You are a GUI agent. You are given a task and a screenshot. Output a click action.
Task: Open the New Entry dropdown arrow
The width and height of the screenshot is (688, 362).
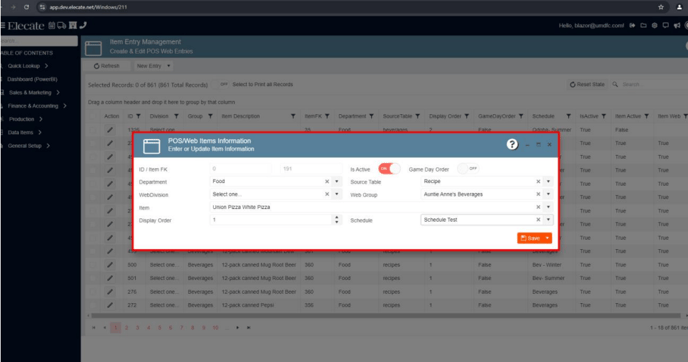tap(168, 66)
